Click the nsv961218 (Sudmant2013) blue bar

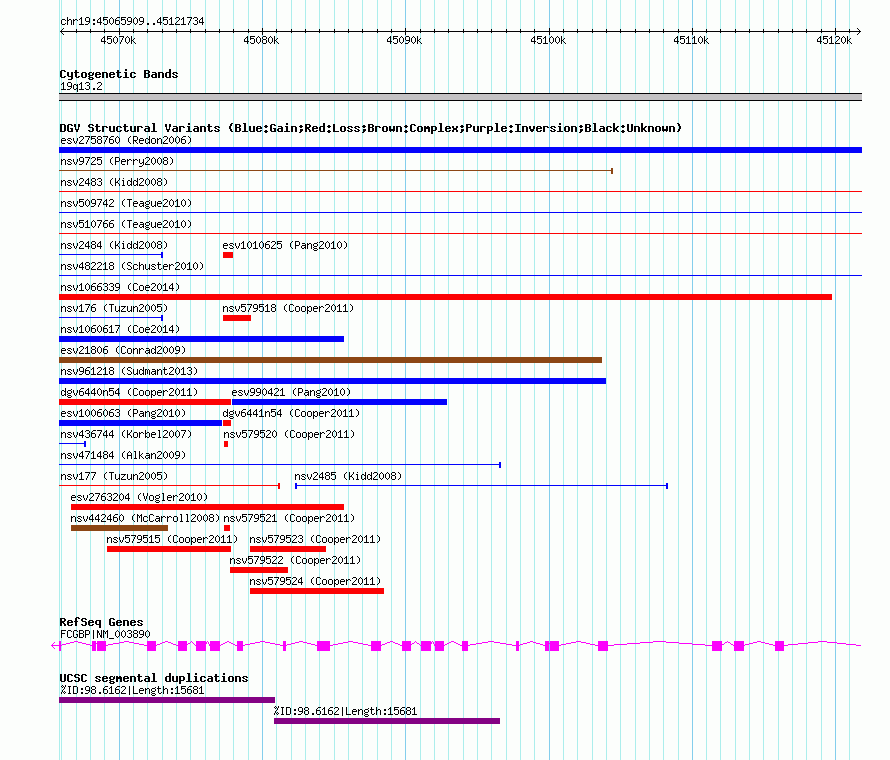pos(333,381)
